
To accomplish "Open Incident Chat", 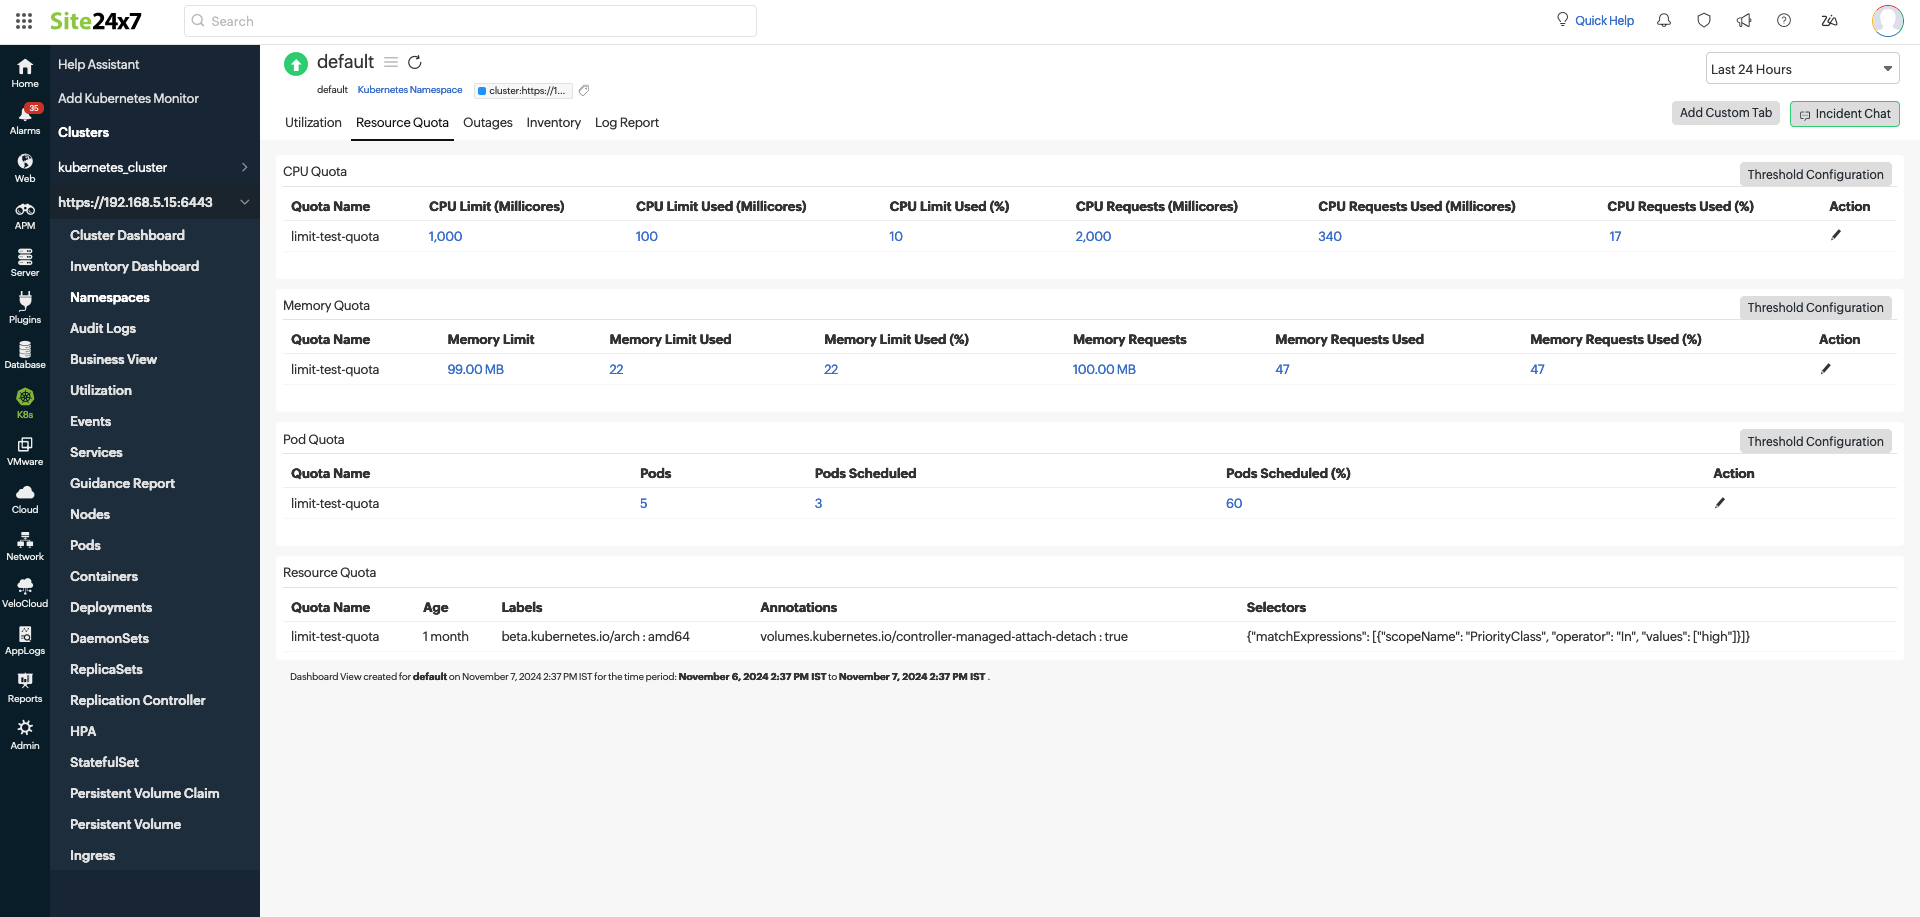I will [1845, 114].
